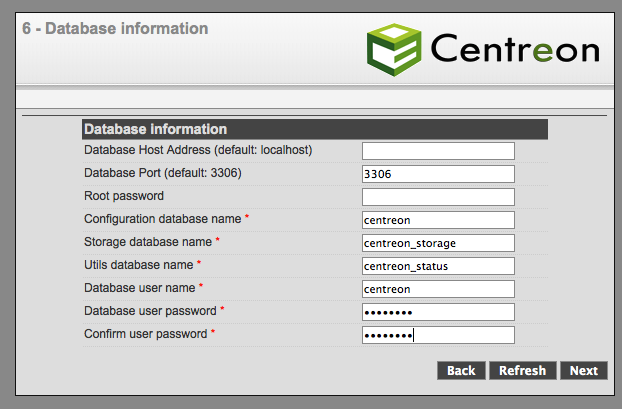Click the Storage database name field
The height and width of the screenshot is (409, 622).
point(438,243)
